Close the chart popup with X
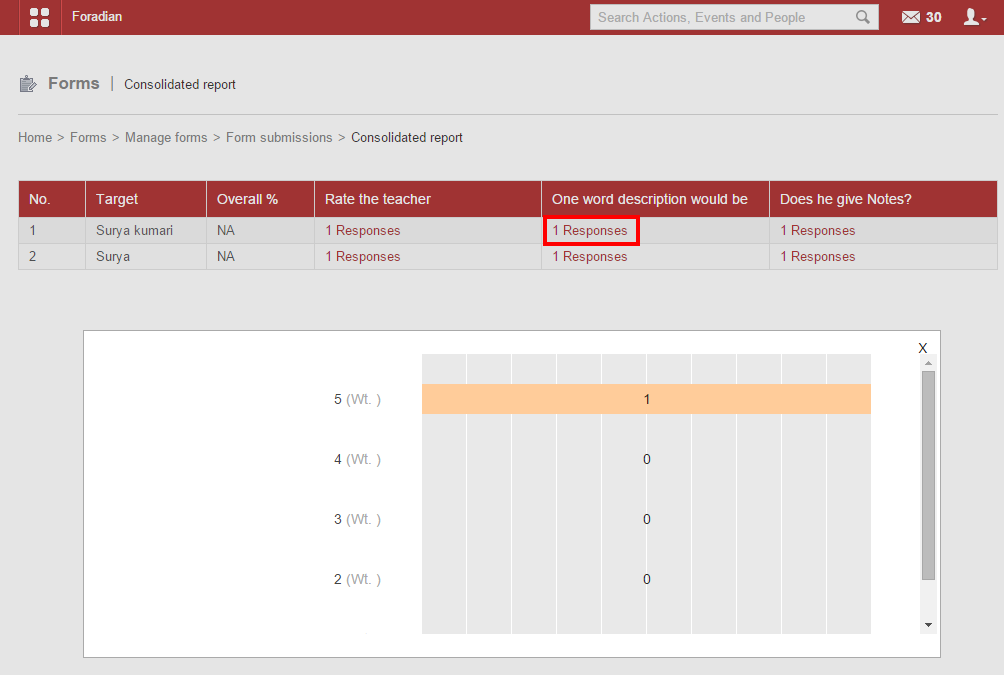 click(x=923, y=348)
